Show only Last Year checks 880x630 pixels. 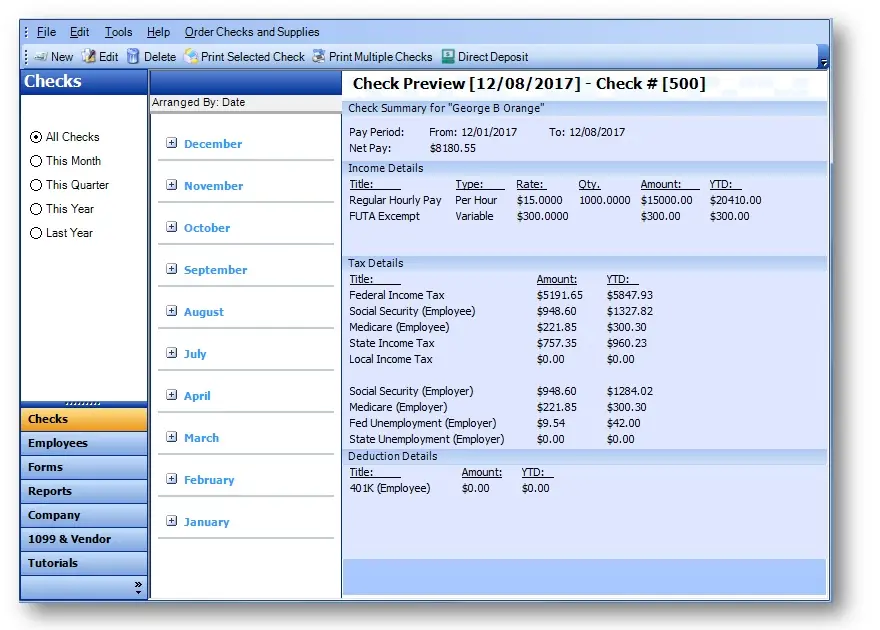(36, 233)
